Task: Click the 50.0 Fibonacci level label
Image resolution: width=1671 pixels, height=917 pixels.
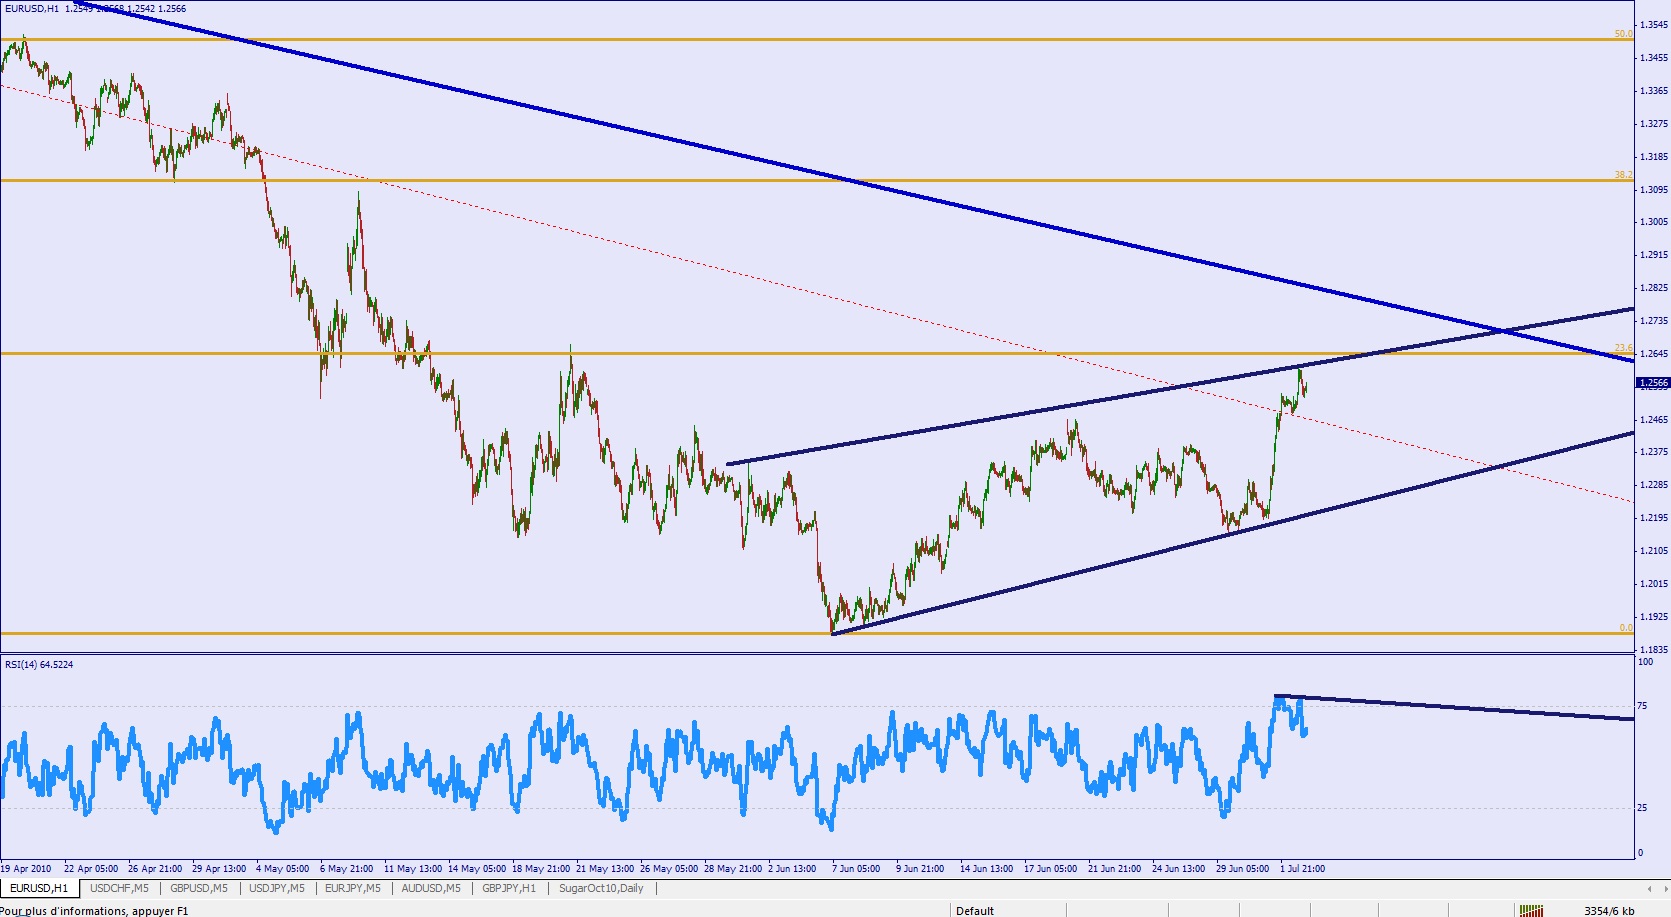Action: coord(1623,34)
